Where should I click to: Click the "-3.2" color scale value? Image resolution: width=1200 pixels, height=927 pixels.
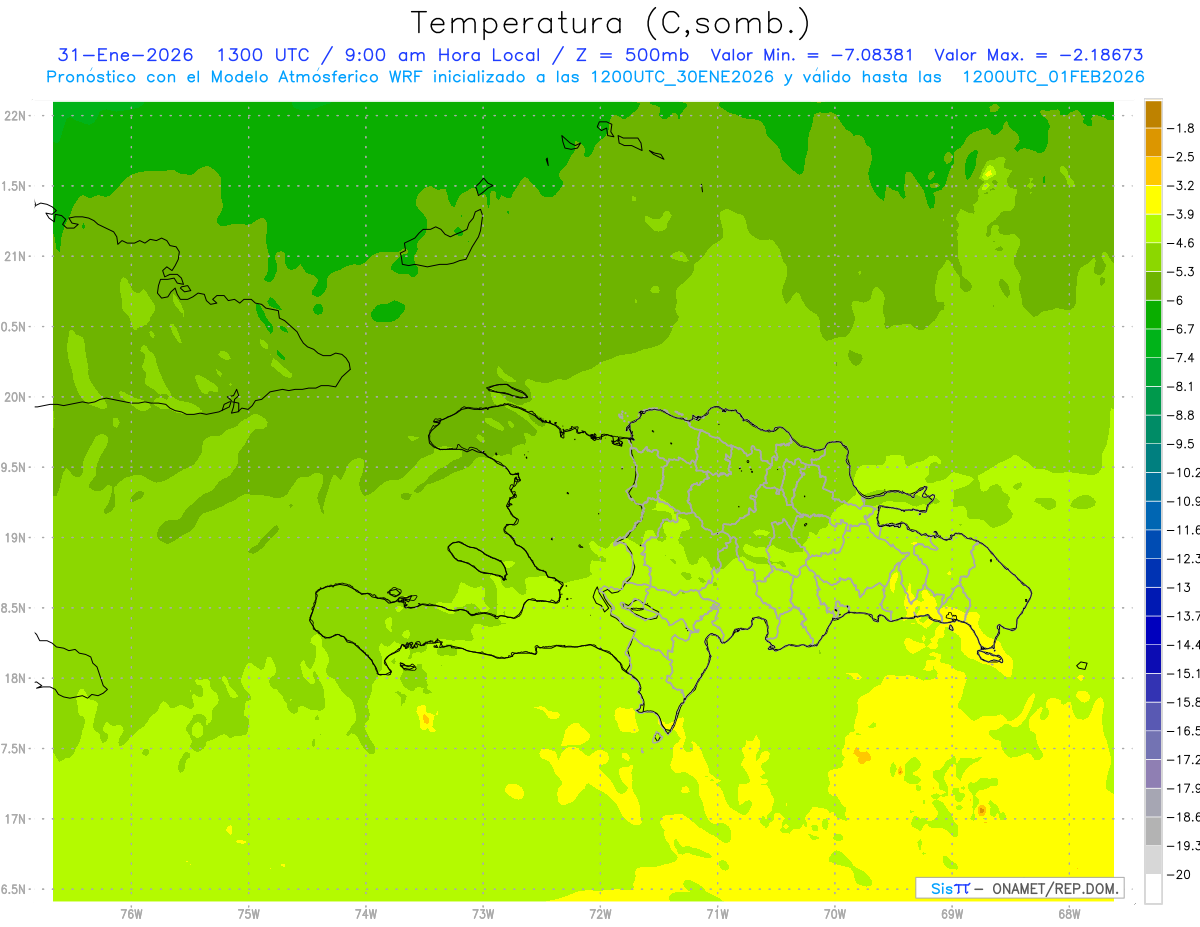click(x=1181, y=186)
